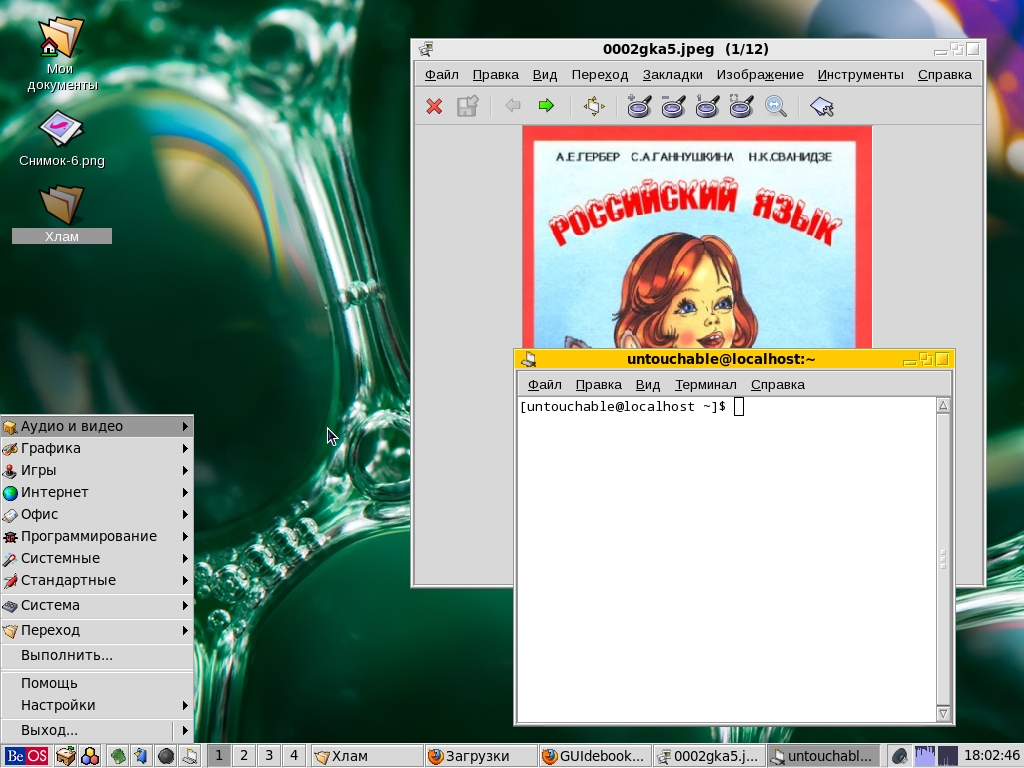Open the Терминал menu in the terminal window

point(705,385)
